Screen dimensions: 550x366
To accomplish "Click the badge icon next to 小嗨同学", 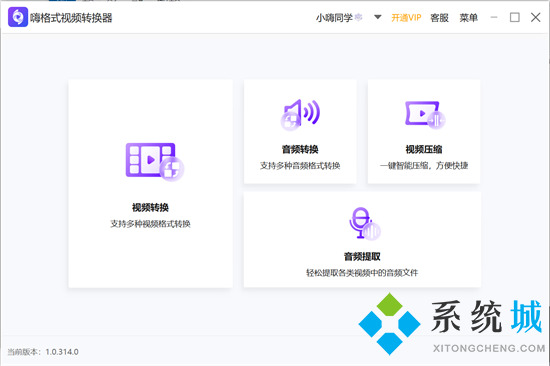I will click(x=358, y=17).
